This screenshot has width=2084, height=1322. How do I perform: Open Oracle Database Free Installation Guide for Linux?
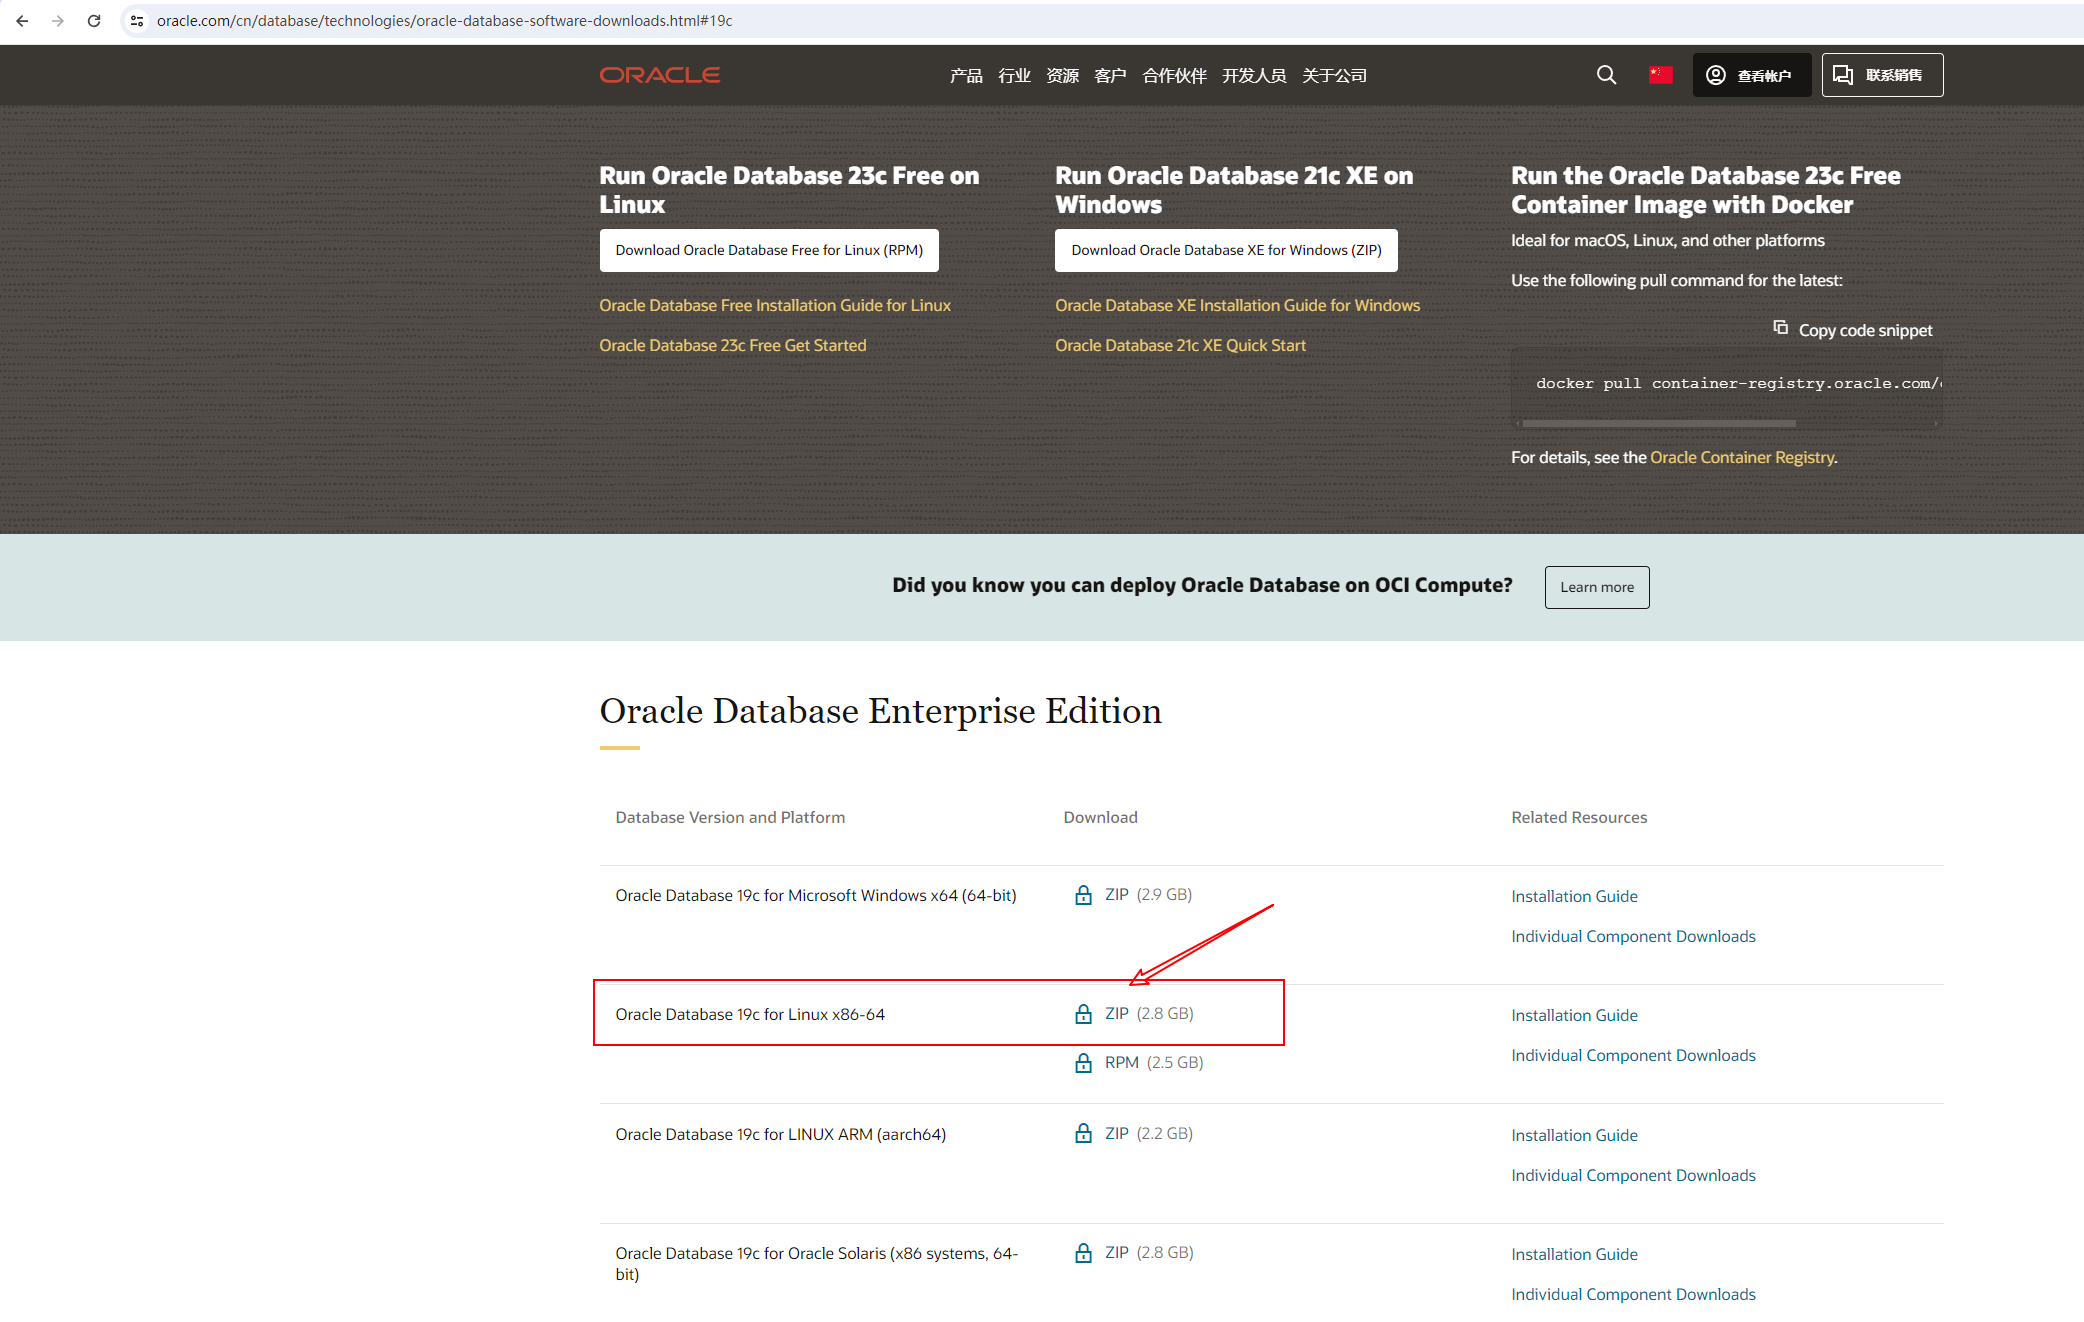tap(775, 305)
